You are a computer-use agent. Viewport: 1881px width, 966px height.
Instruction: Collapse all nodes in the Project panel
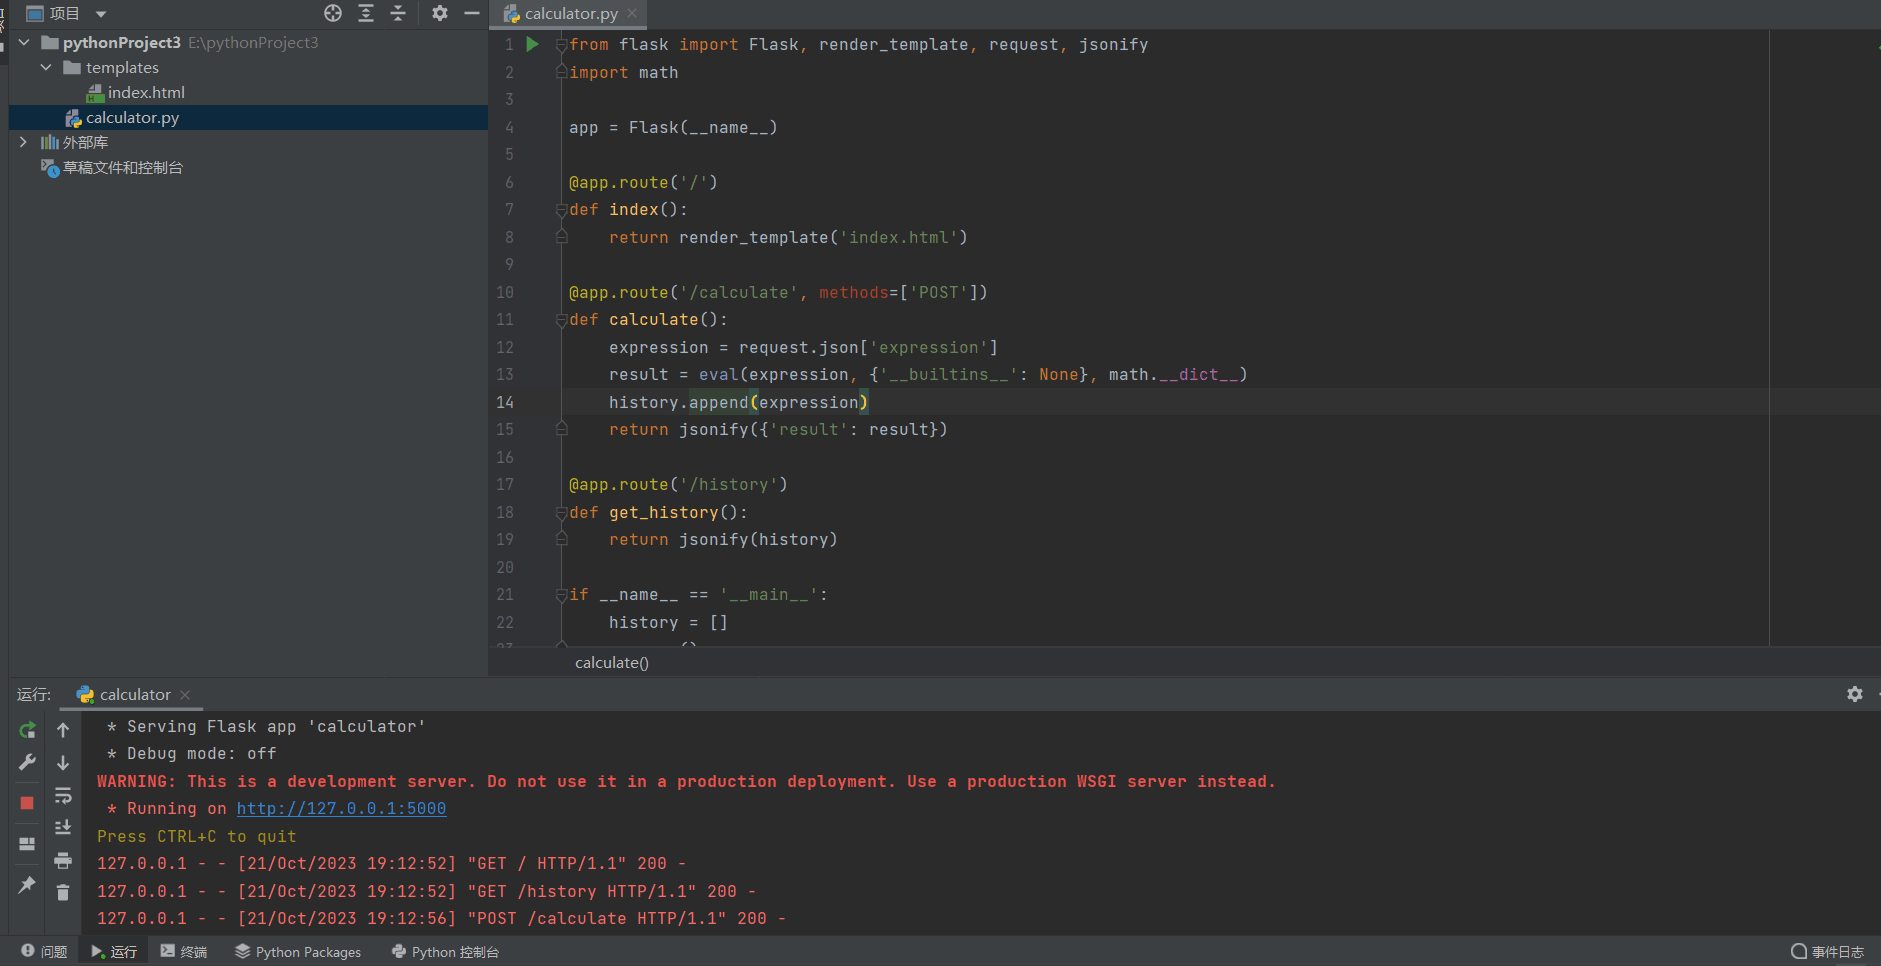tap(397, 13)
